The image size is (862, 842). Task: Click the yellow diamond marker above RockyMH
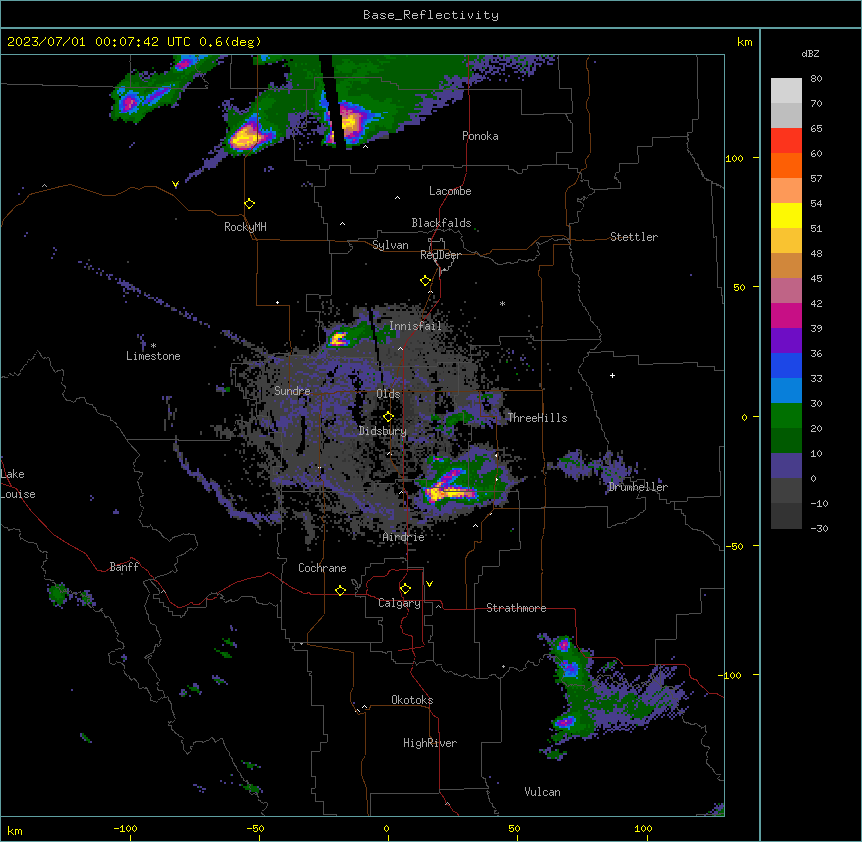click(x=250, y=204)
